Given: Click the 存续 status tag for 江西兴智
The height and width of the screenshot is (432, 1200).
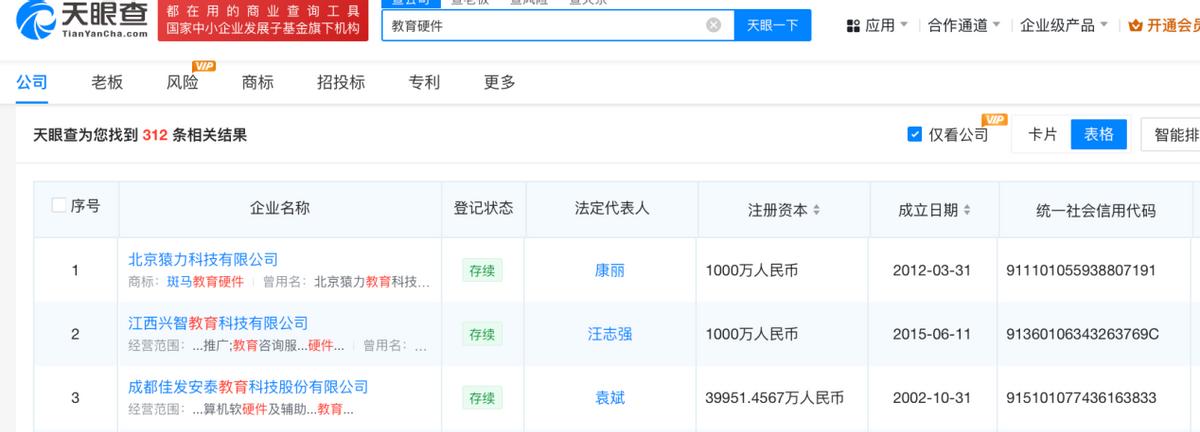Looking at the screenshot, I should [x=482, y=334].
